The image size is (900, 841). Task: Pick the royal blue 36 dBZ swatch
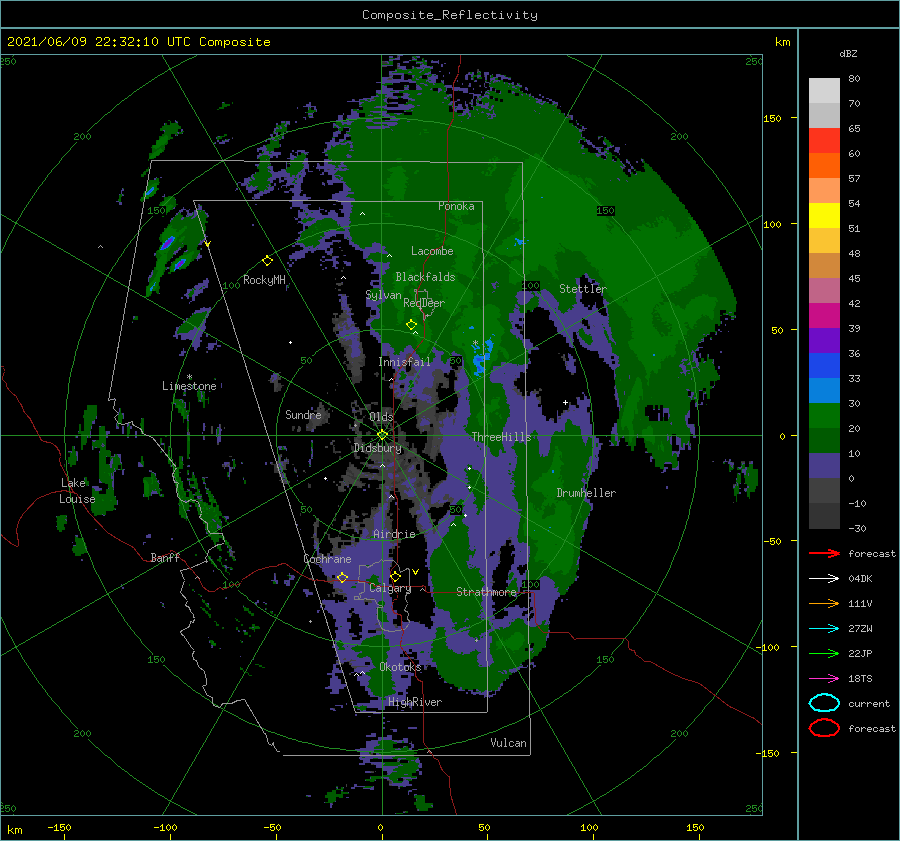824,365
